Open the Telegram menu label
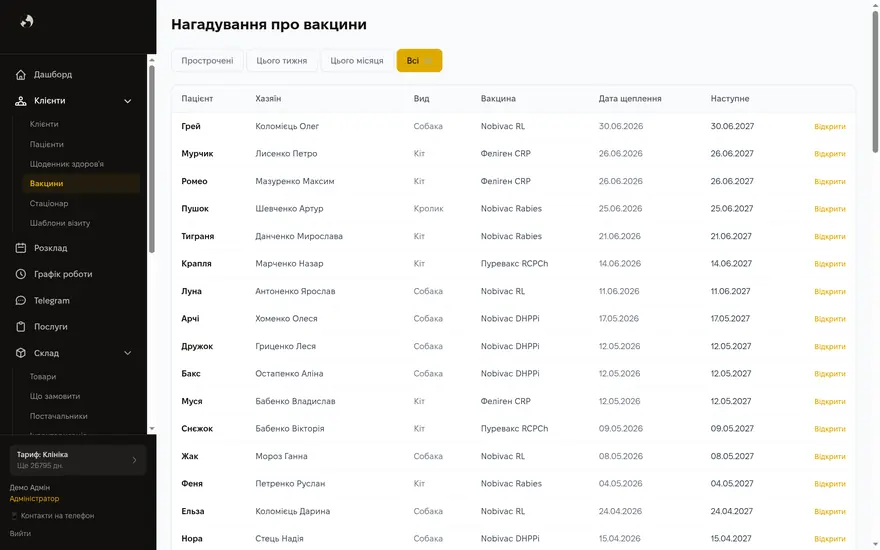 coord(52,301)
